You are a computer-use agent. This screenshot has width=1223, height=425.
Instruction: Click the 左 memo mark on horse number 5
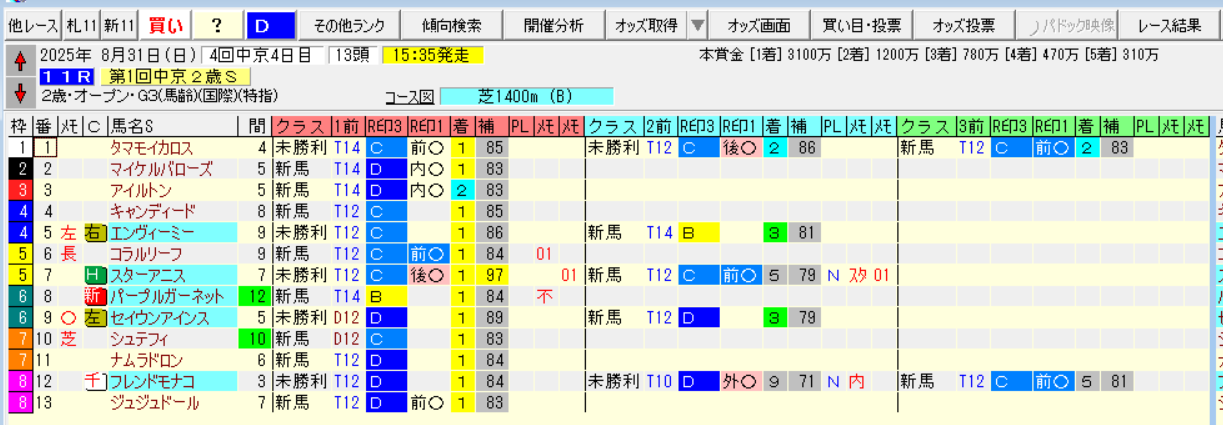click(x=68, y=233)
